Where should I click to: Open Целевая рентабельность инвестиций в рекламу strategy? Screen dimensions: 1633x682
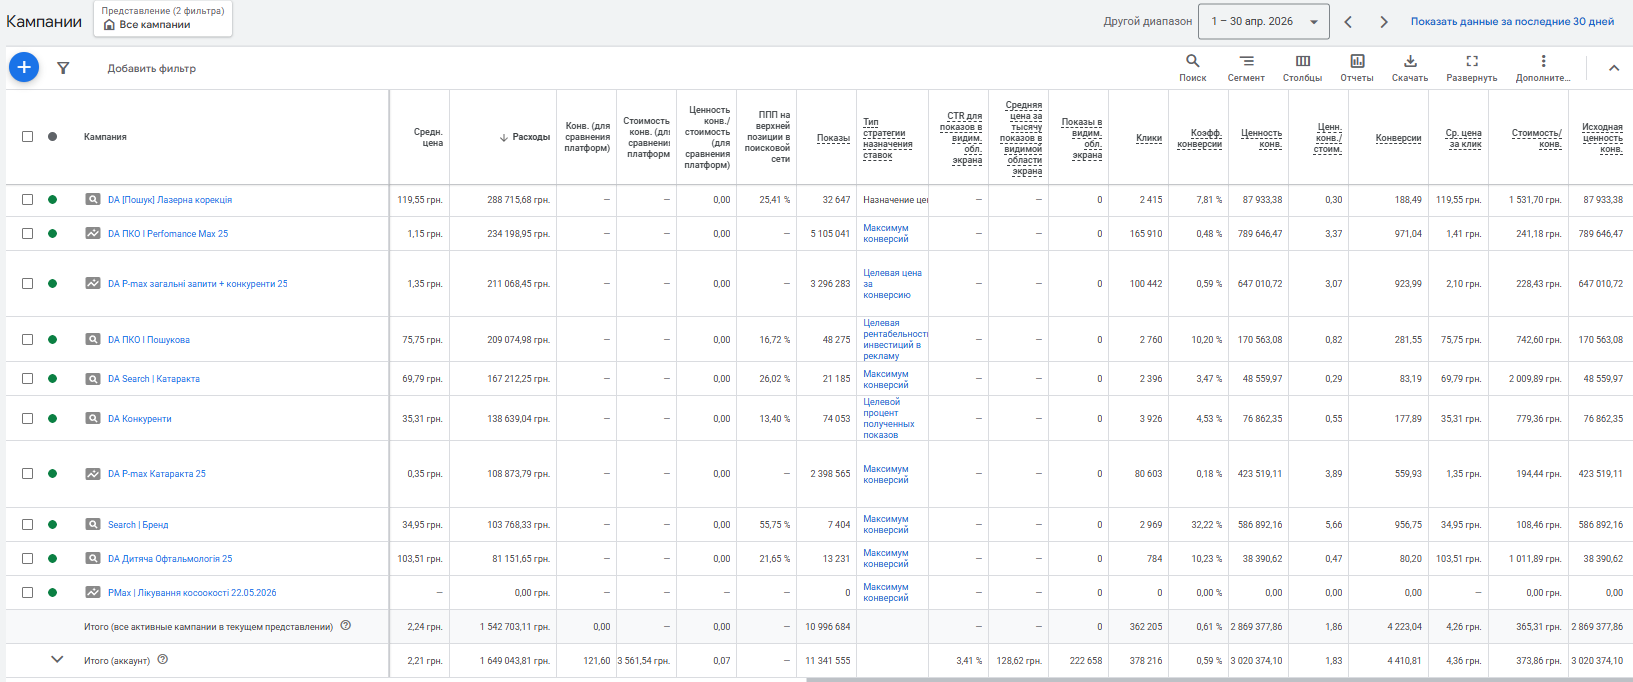(x=895, y=340)
